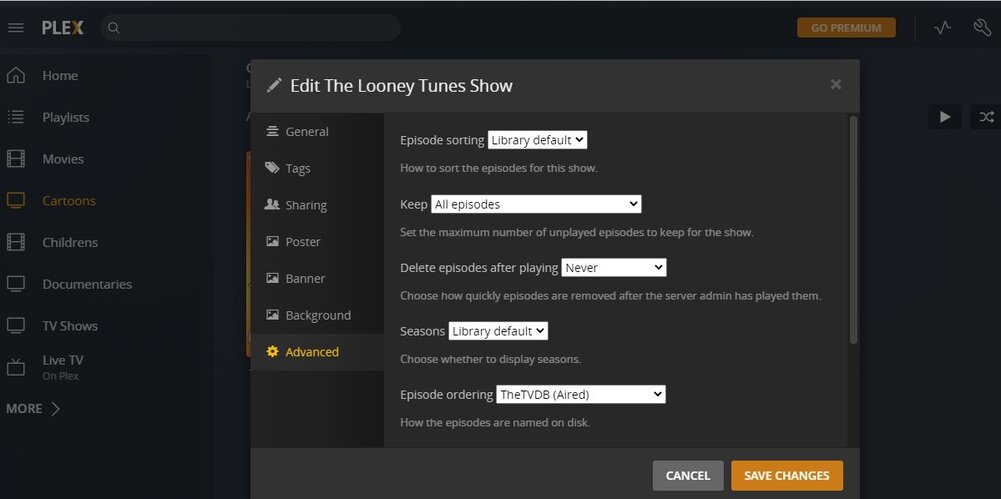Viewport: 1001px width, 499px height.
Task: Click the dialog vertical scrollbar
Action: coord(854,230)
